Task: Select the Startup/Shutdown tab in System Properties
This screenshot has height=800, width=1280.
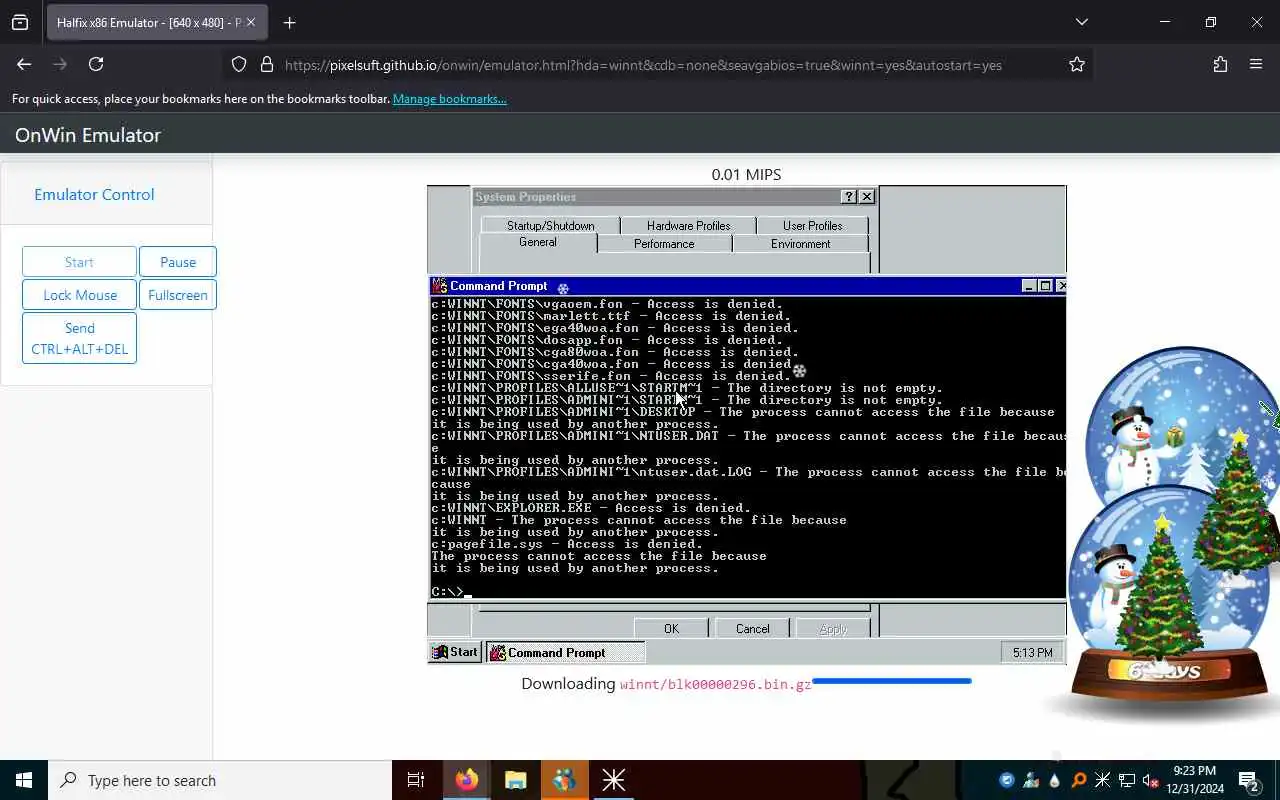Action: point(550,225)
